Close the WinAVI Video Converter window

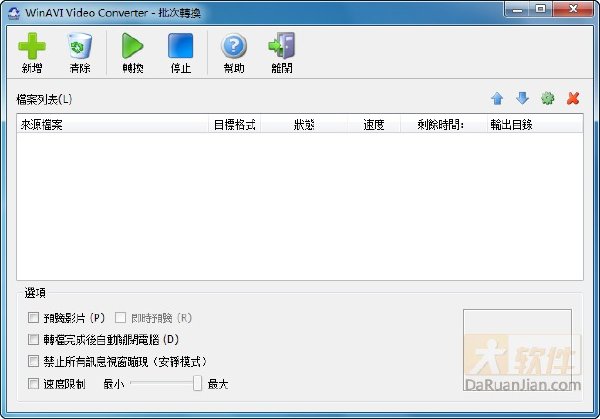[x=573, y=9]
